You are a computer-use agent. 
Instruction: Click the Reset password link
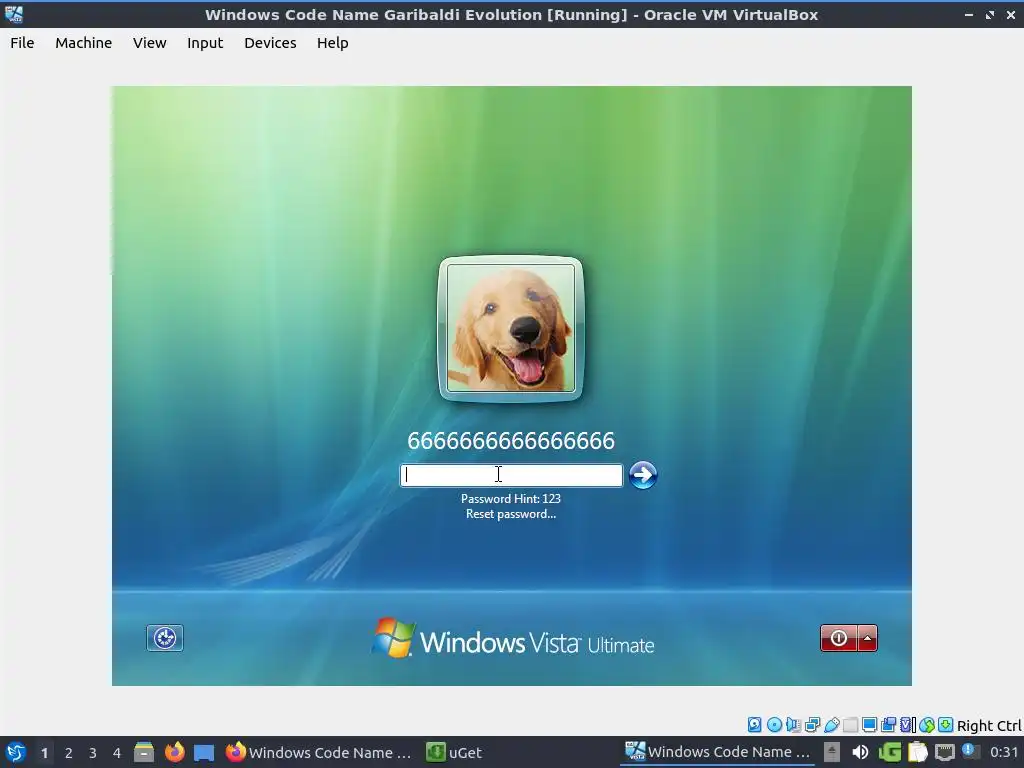pos(511,514)
